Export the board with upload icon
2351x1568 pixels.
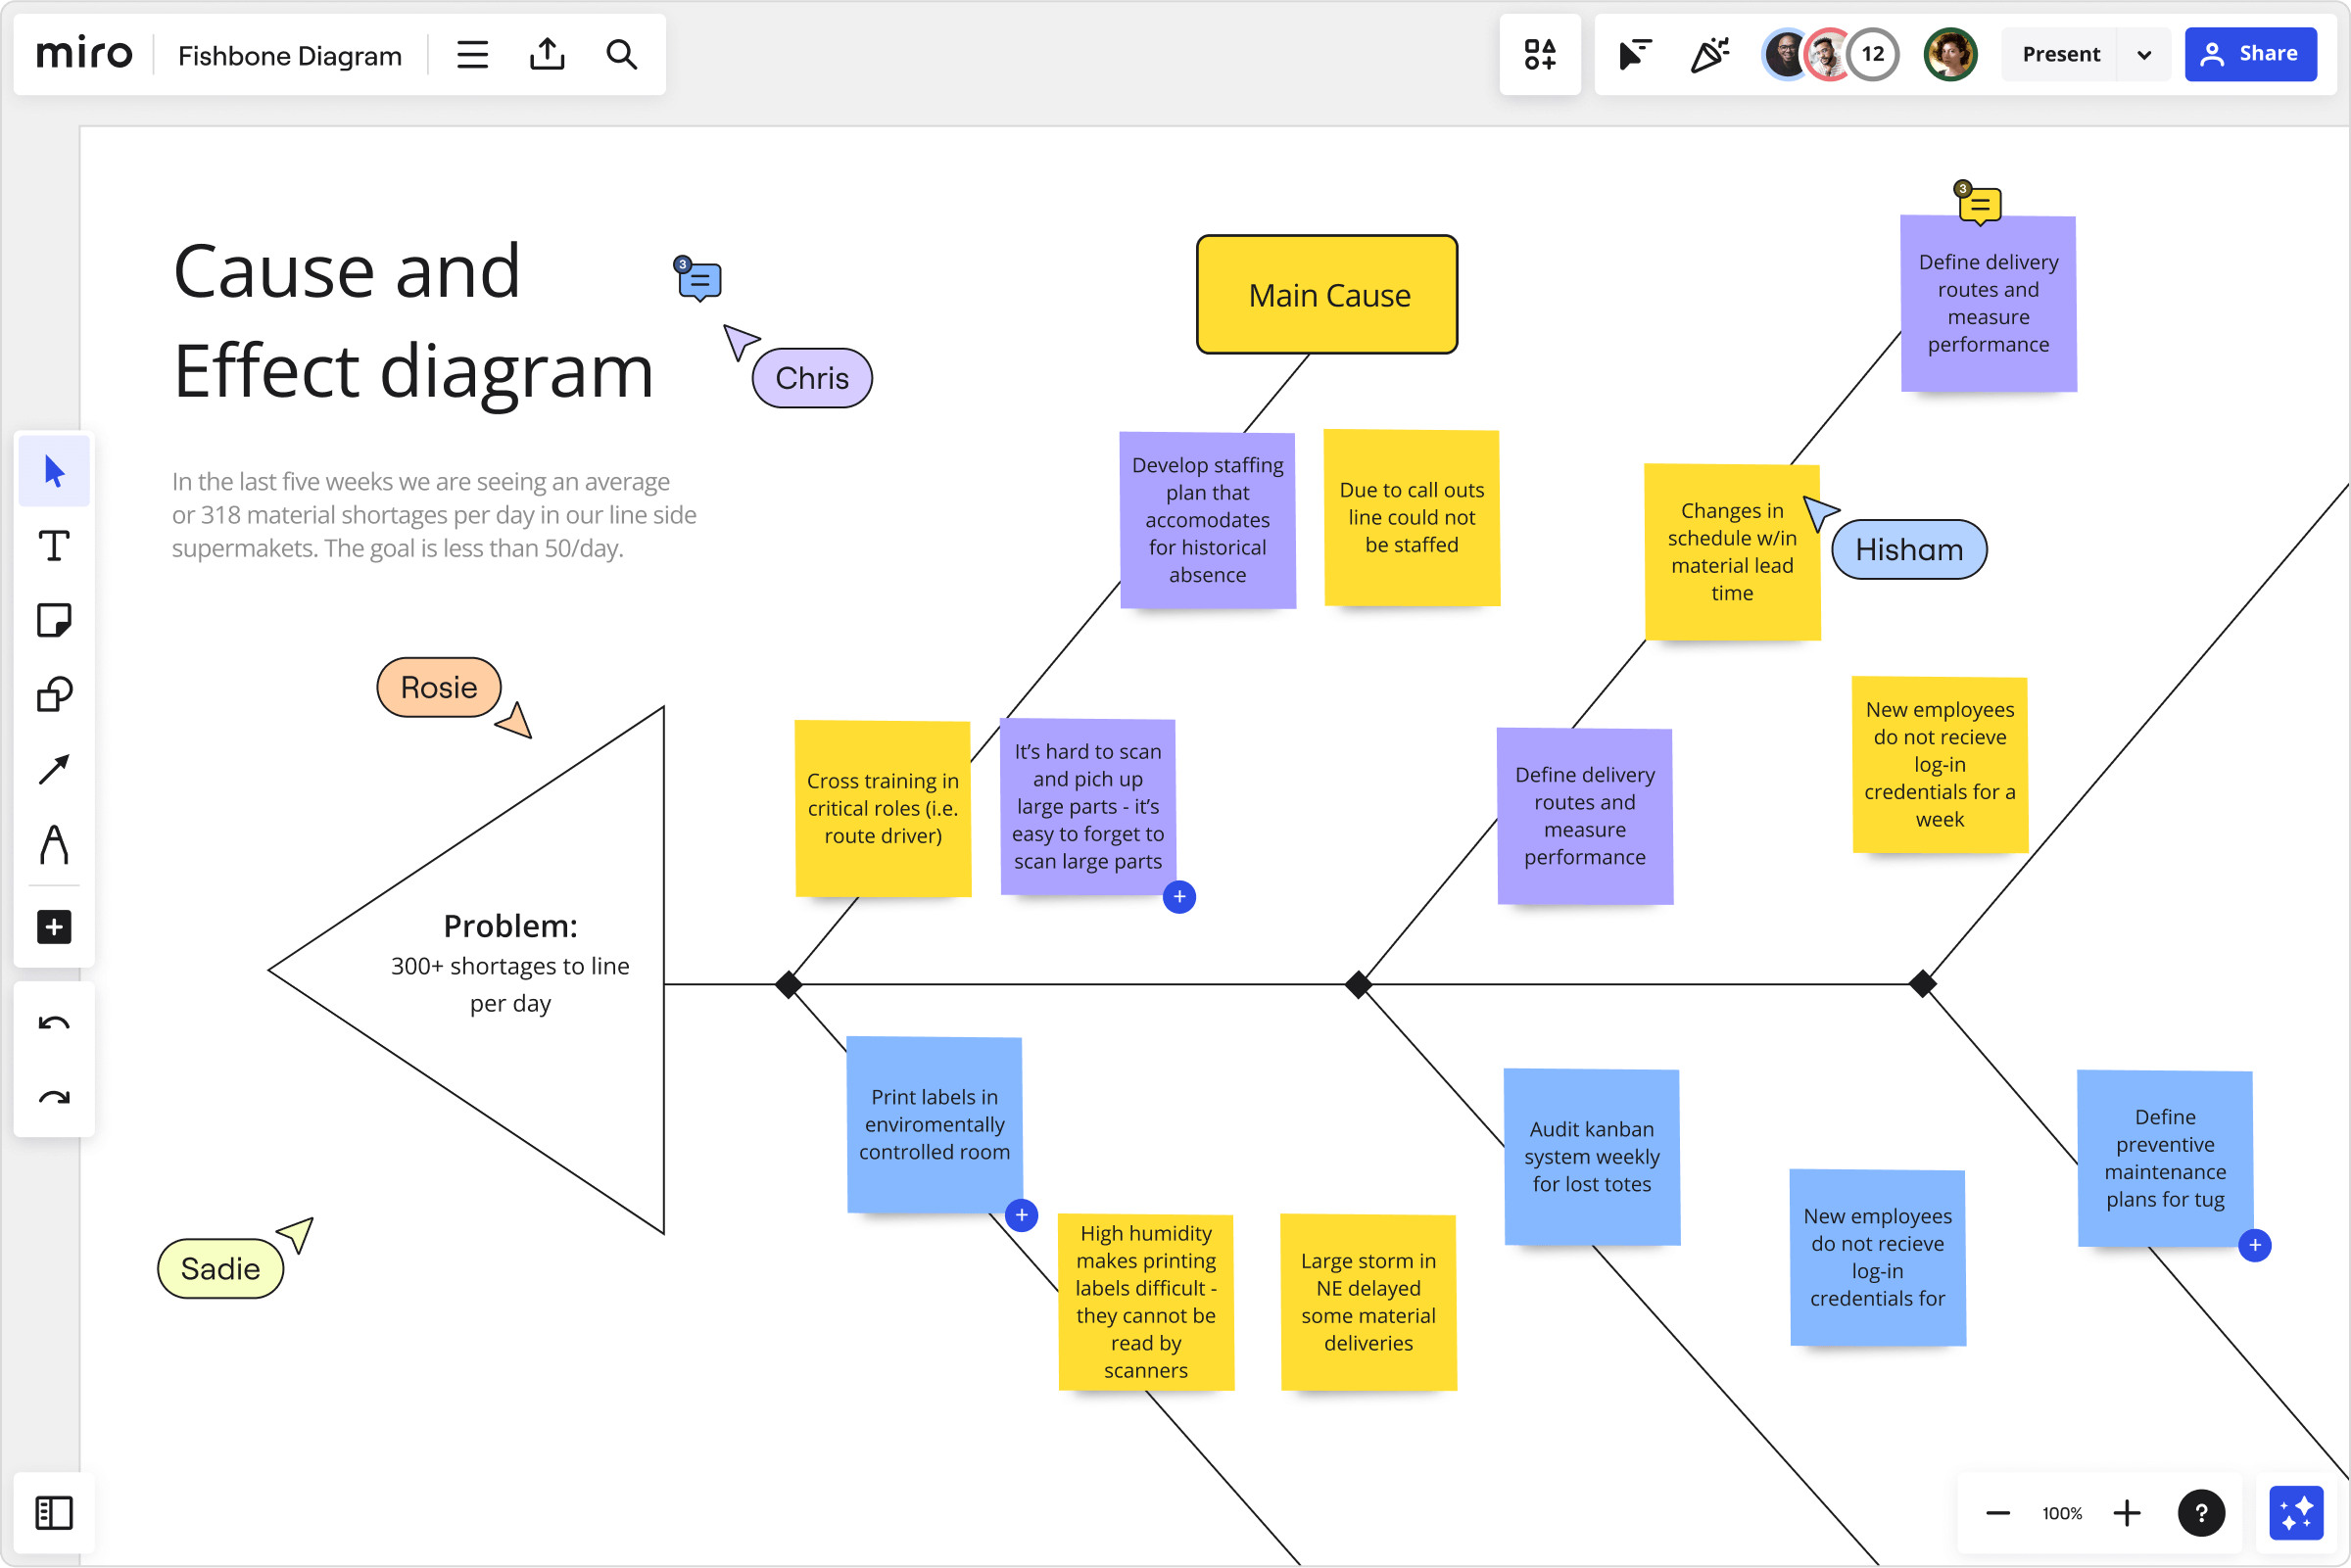(x=547, y=54)
